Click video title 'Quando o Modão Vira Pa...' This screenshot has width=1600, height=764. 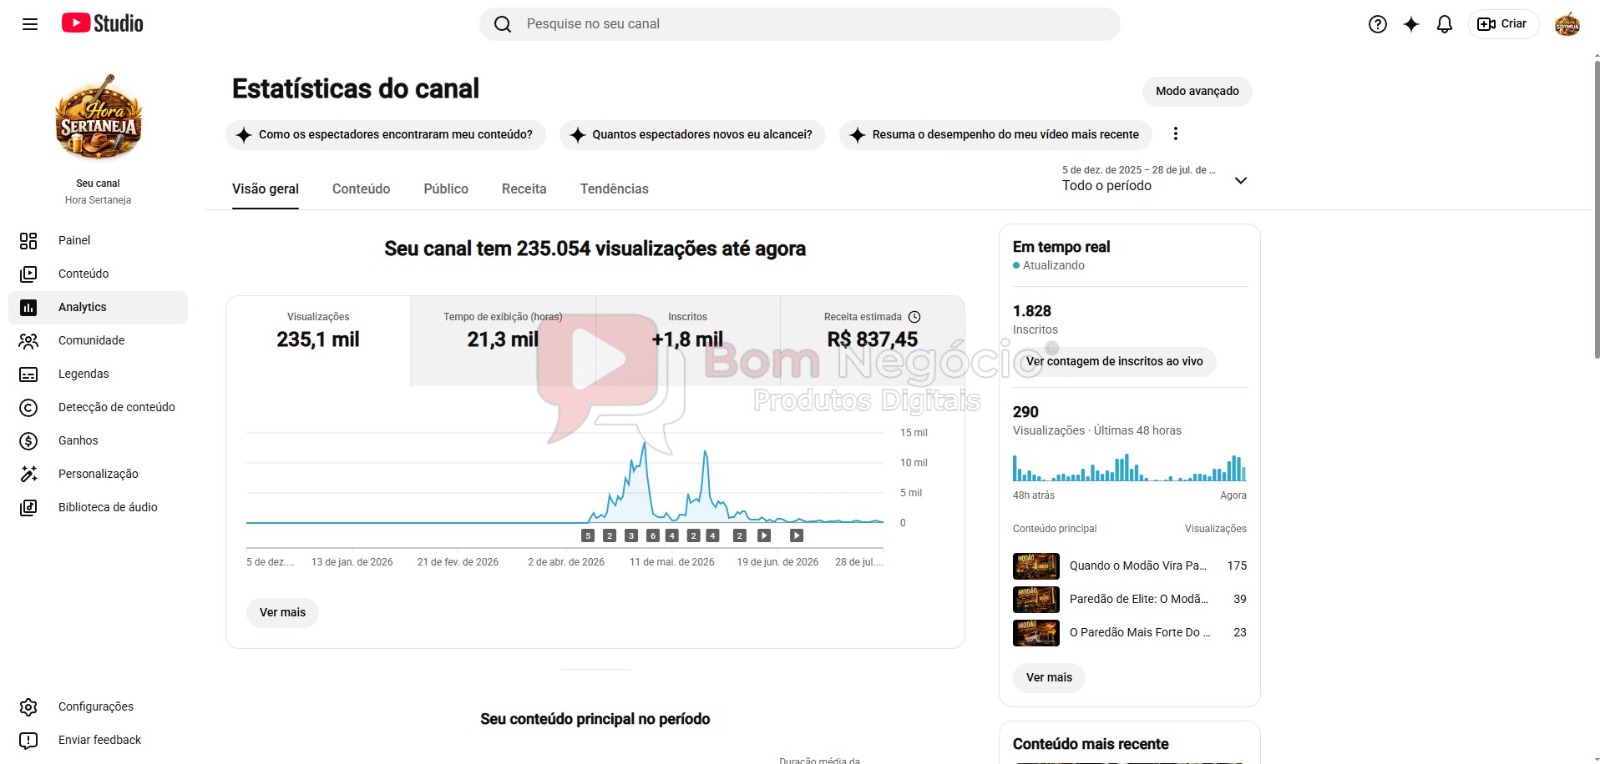tap(1138, 566)
